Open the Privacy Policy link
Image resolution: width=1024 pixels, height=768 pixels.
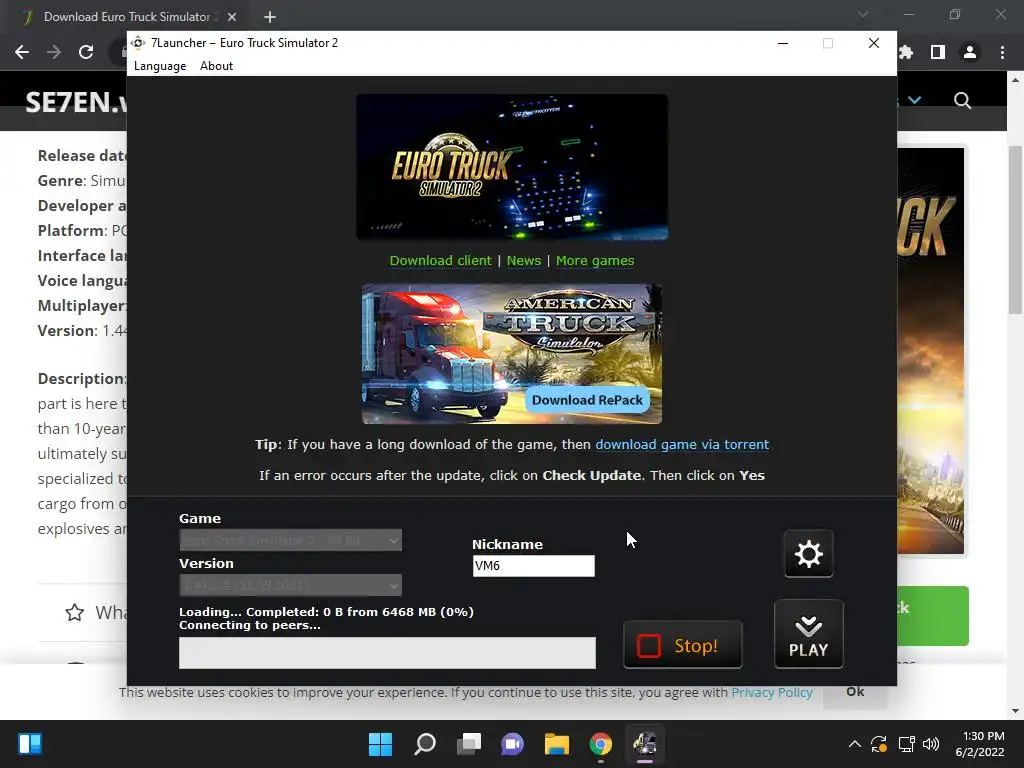click(x=772, y=692)
